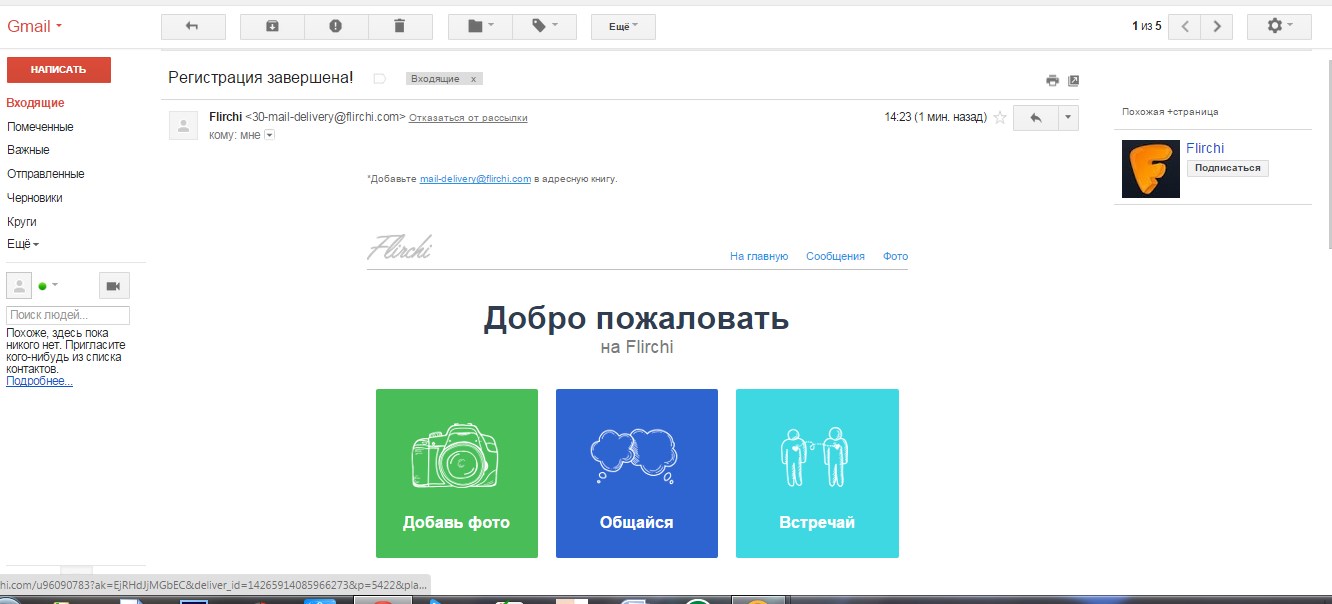Open more reply options dropdown arrow
This screenshot has height=604, width=1332.
1068,117
